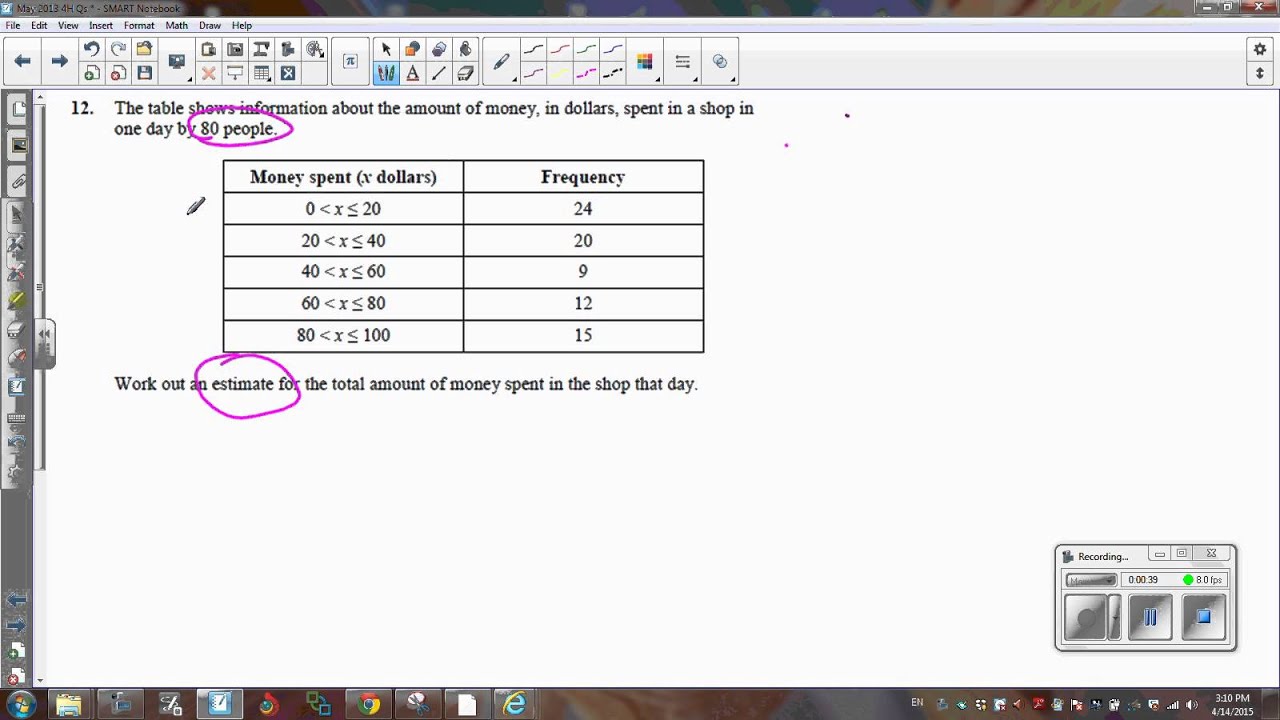Open the View menu
1280x720 pixels.
(68, 25)
